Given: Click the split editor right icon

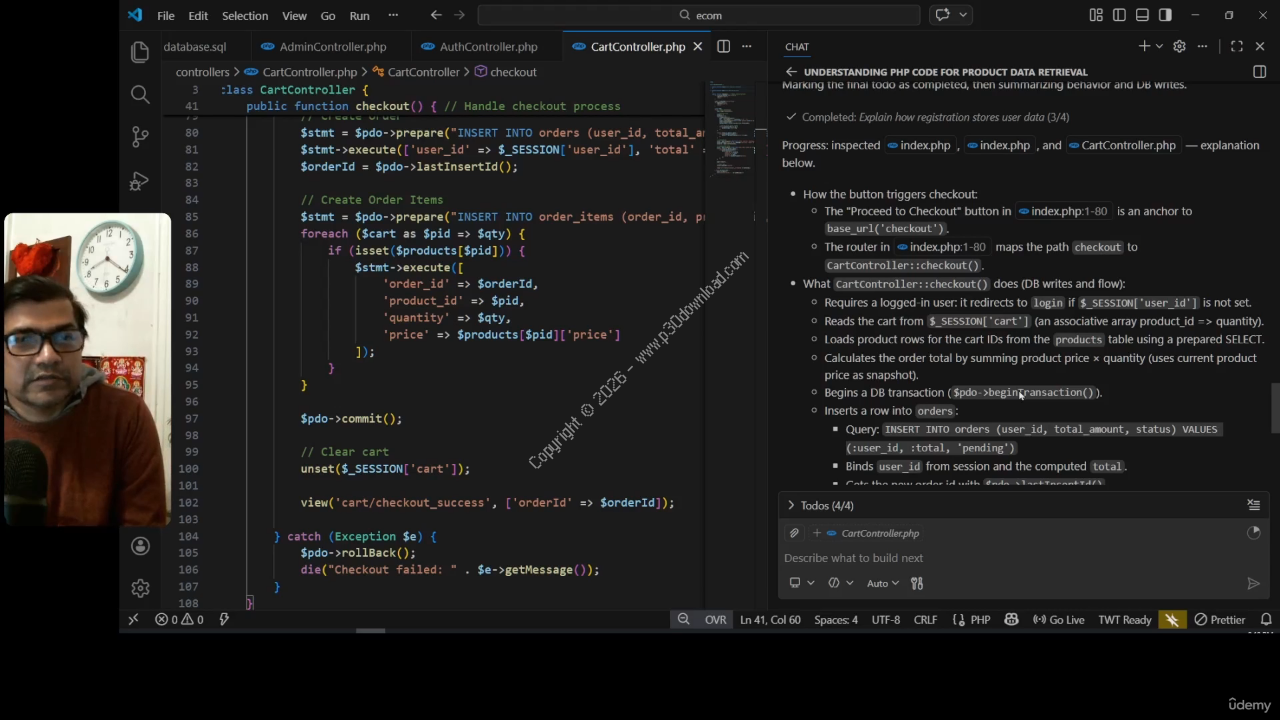Looking at the screenshot, I should pyautogui.click(x=723, y=46).
